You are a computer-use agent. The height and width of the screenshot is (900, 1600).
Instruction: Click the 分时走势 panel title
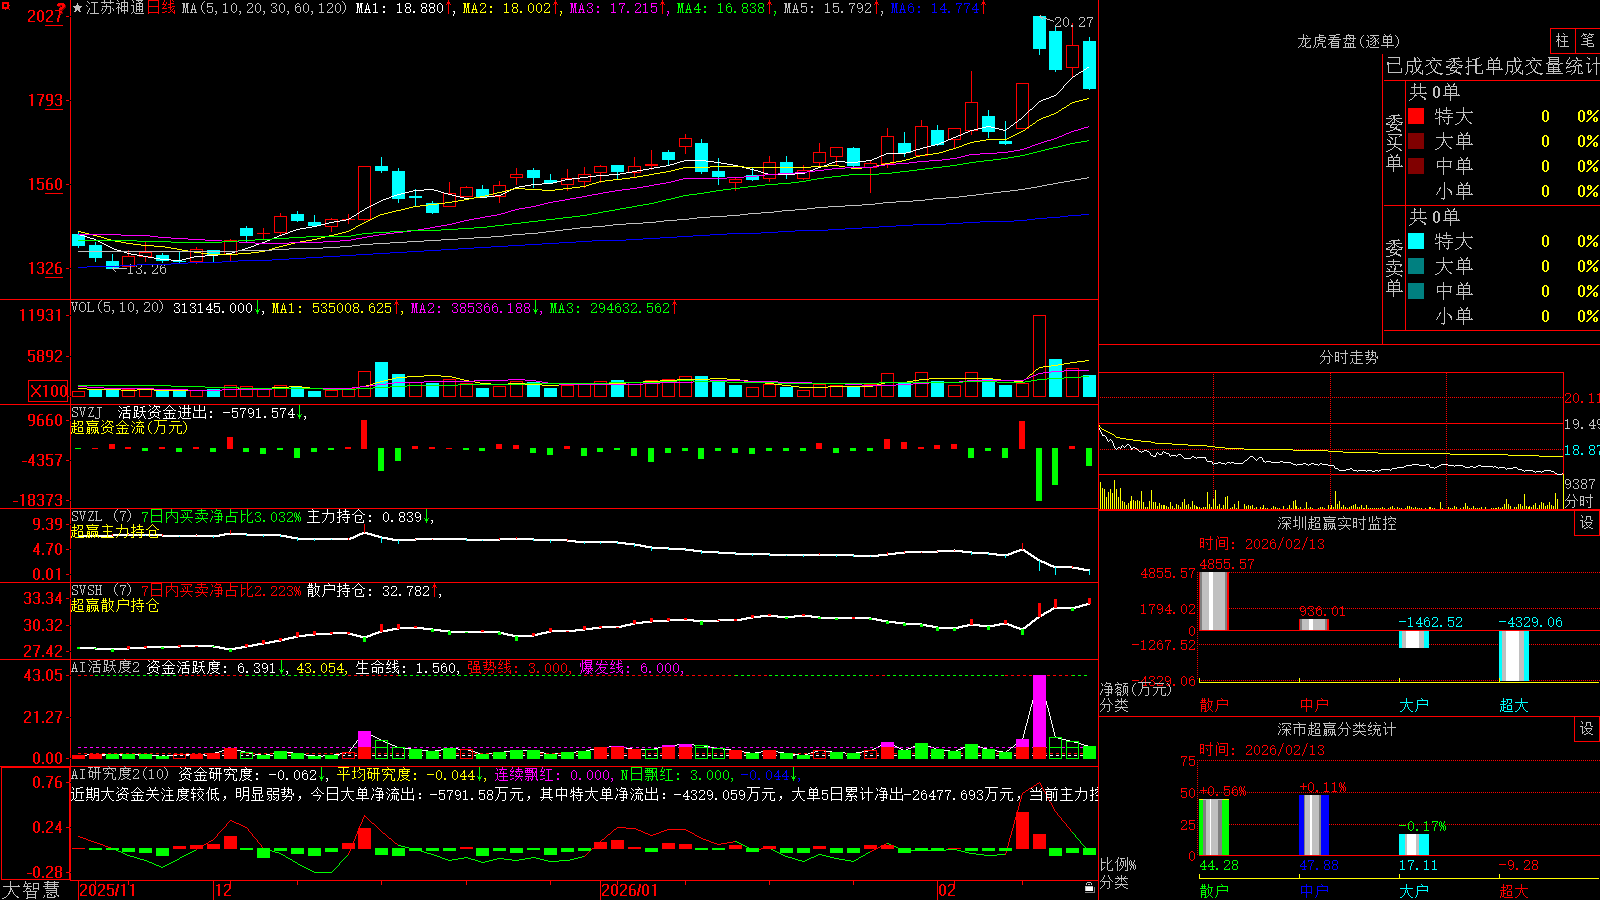(x=1348, y=357)
